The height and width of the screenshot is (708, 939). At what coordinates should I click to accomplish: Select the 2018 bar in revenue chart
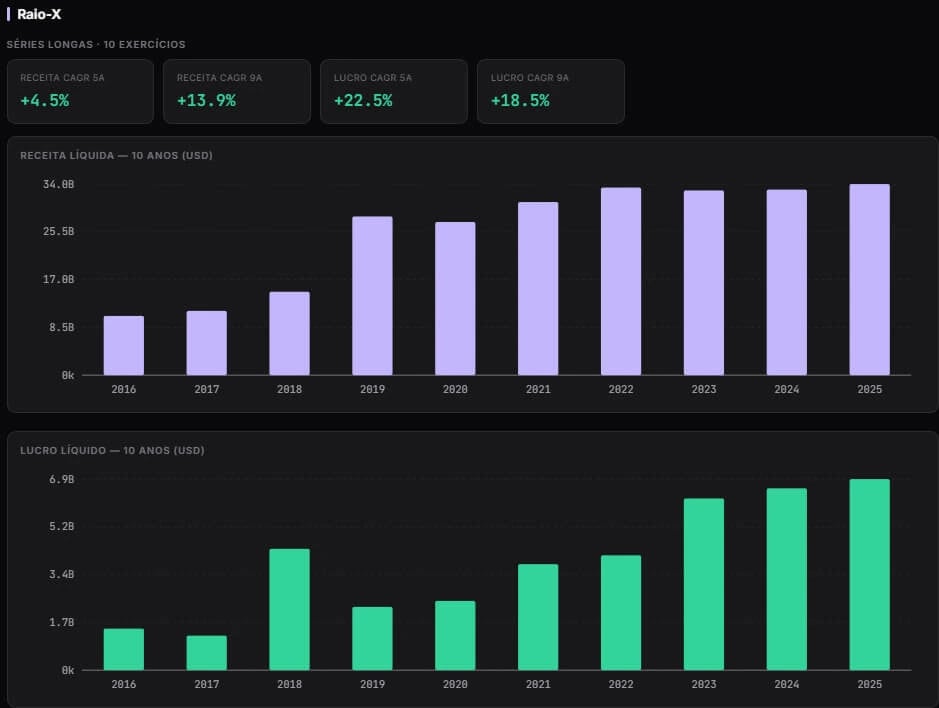tap(289, 333)
